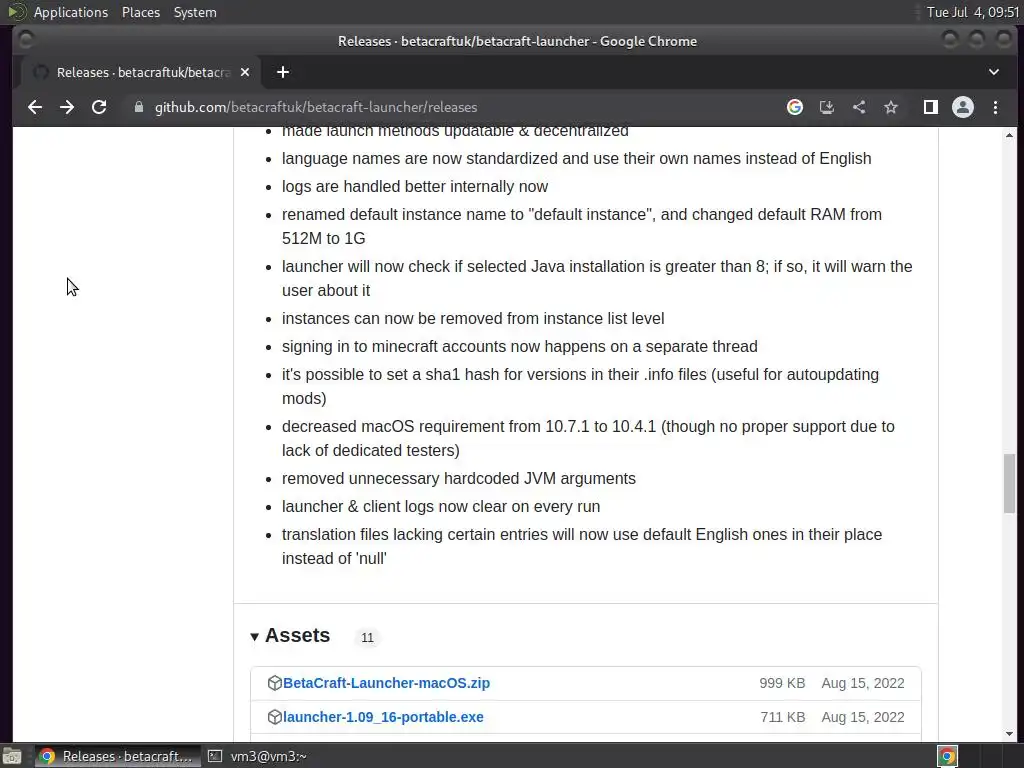Screen dimensions: 1024x768
Task: Click the desktop logo icon in top panel
Action: click(16, 12)
